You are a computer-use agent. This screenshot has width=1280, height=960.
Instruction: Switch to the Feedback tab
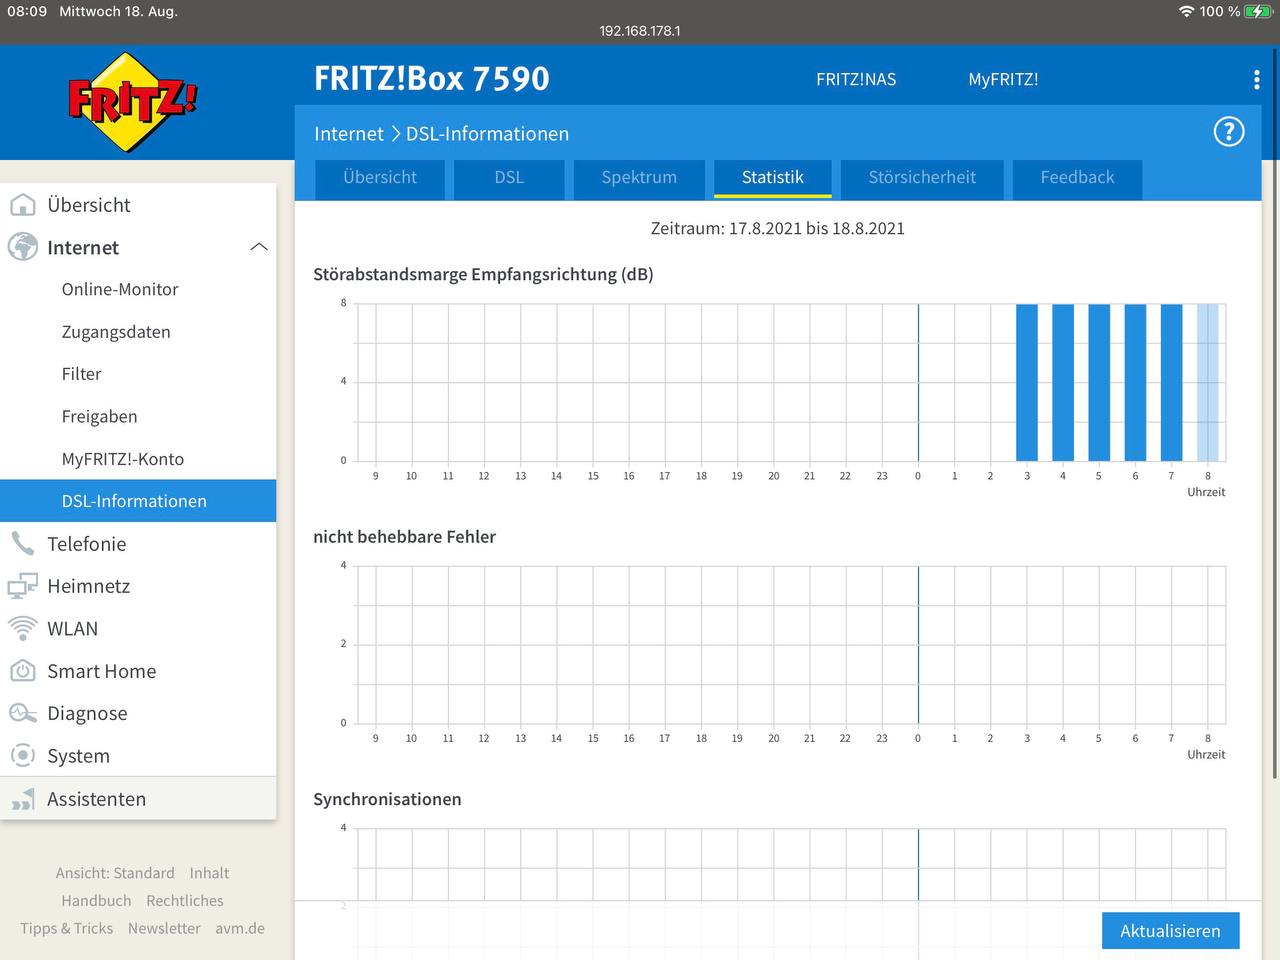click(1077, 178)
